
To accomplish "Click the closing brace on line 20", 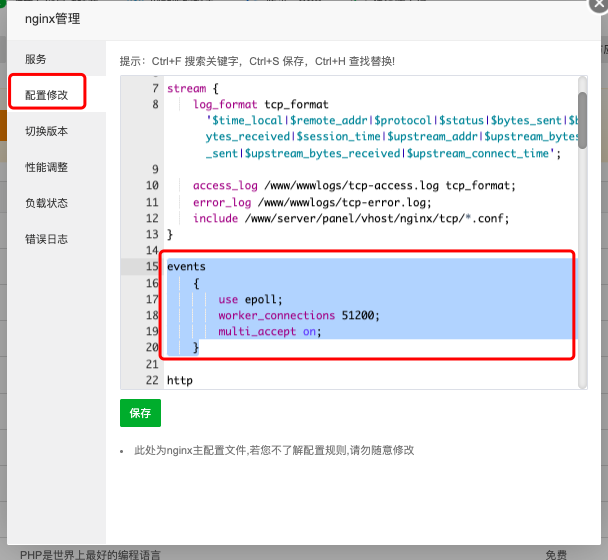I will coord(196,347).
